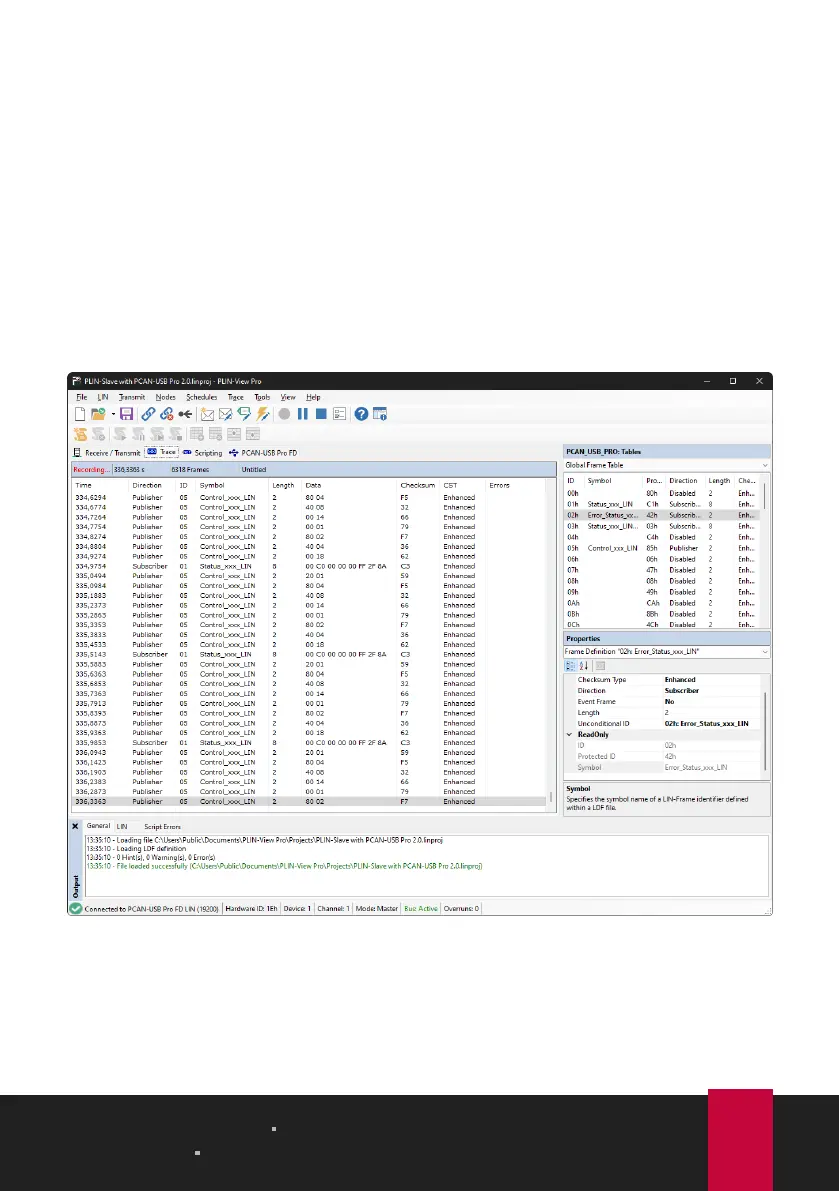Sort trace by Symbol column header
Screen dimensions: 839x1191
click(x=233, y=485)
